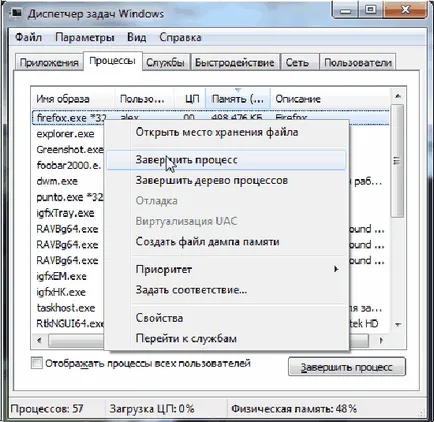Open the Вид menu
This screenshot has width=434, height=422.
pos(137,37)
